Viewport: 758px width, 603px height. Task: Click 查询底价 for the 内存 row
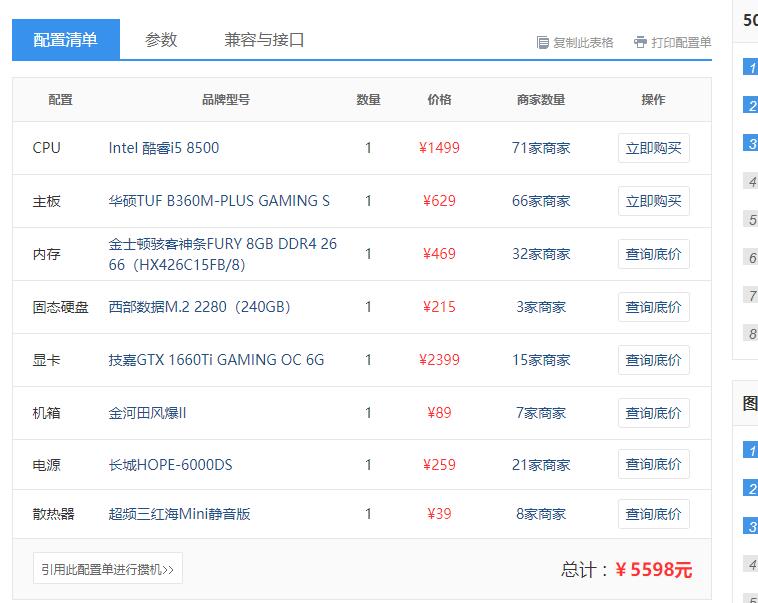click(x=654, y=254)
